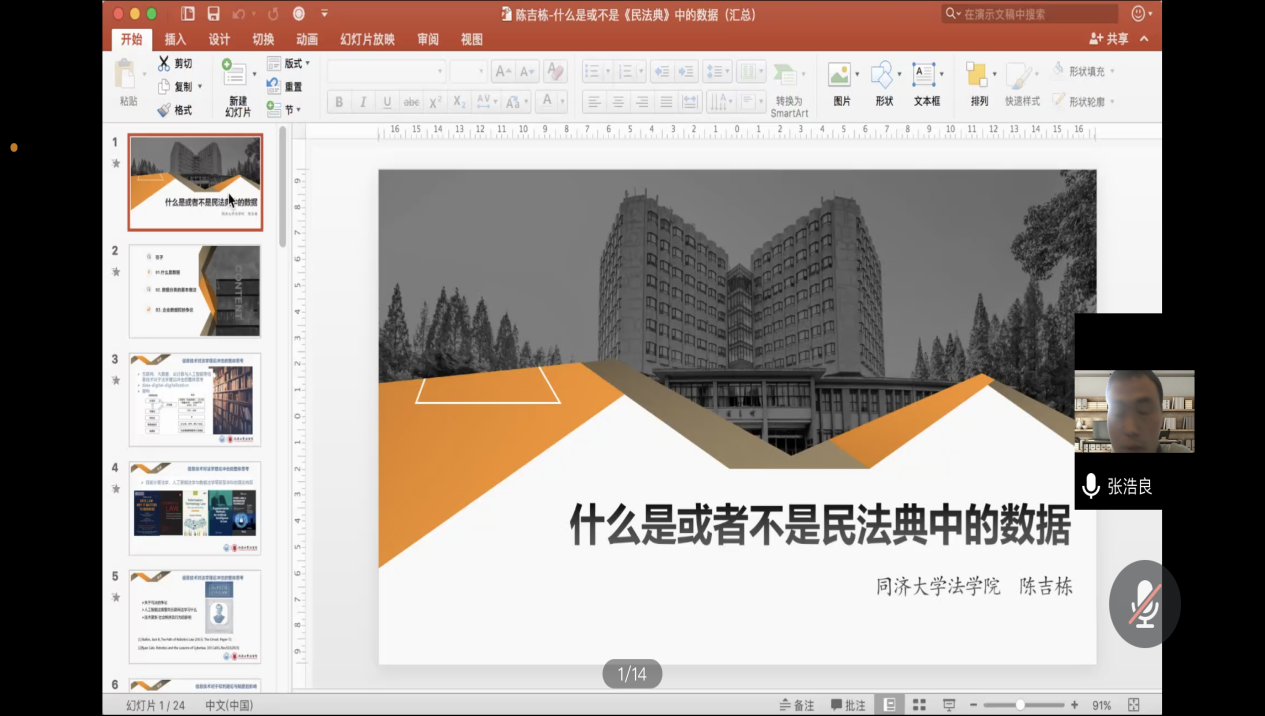
Task: Unmute the crossed-out microphone button
Action: [1144, 604]
